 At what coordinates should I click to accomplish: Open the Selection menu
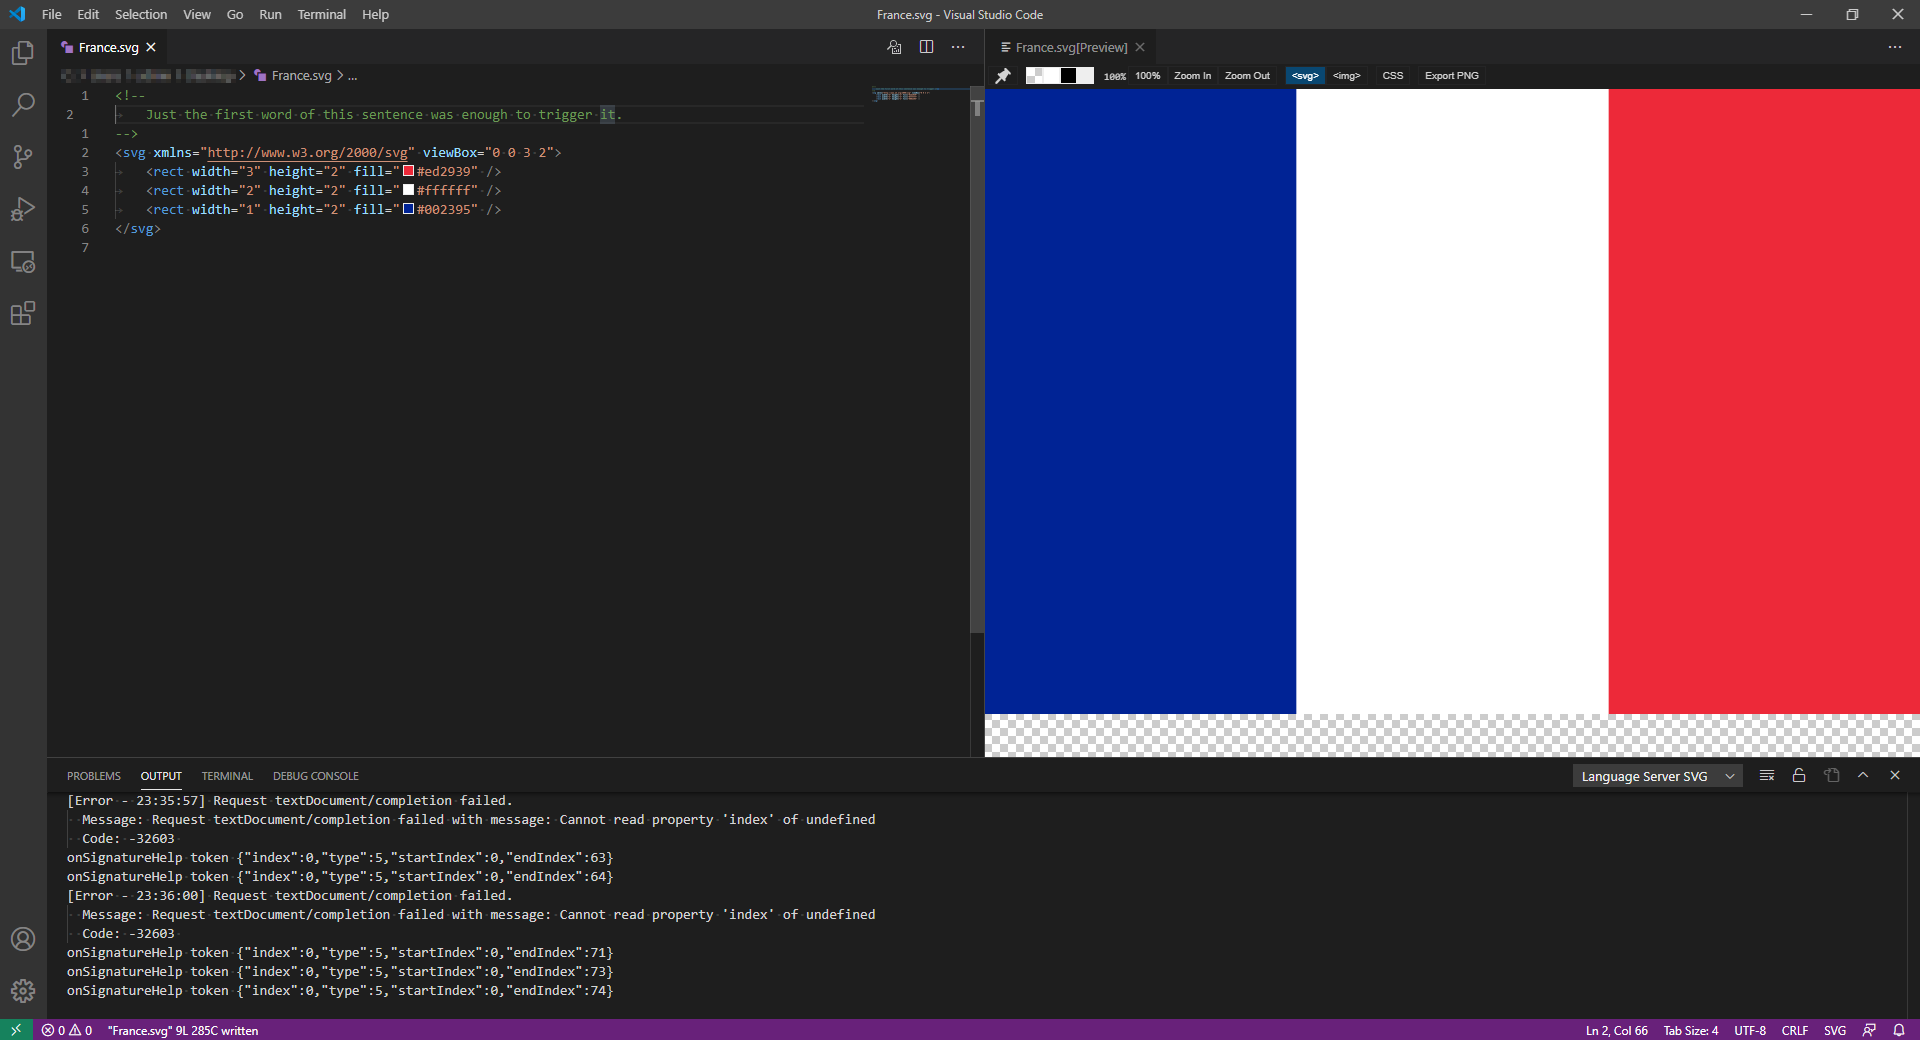(141, 14)
